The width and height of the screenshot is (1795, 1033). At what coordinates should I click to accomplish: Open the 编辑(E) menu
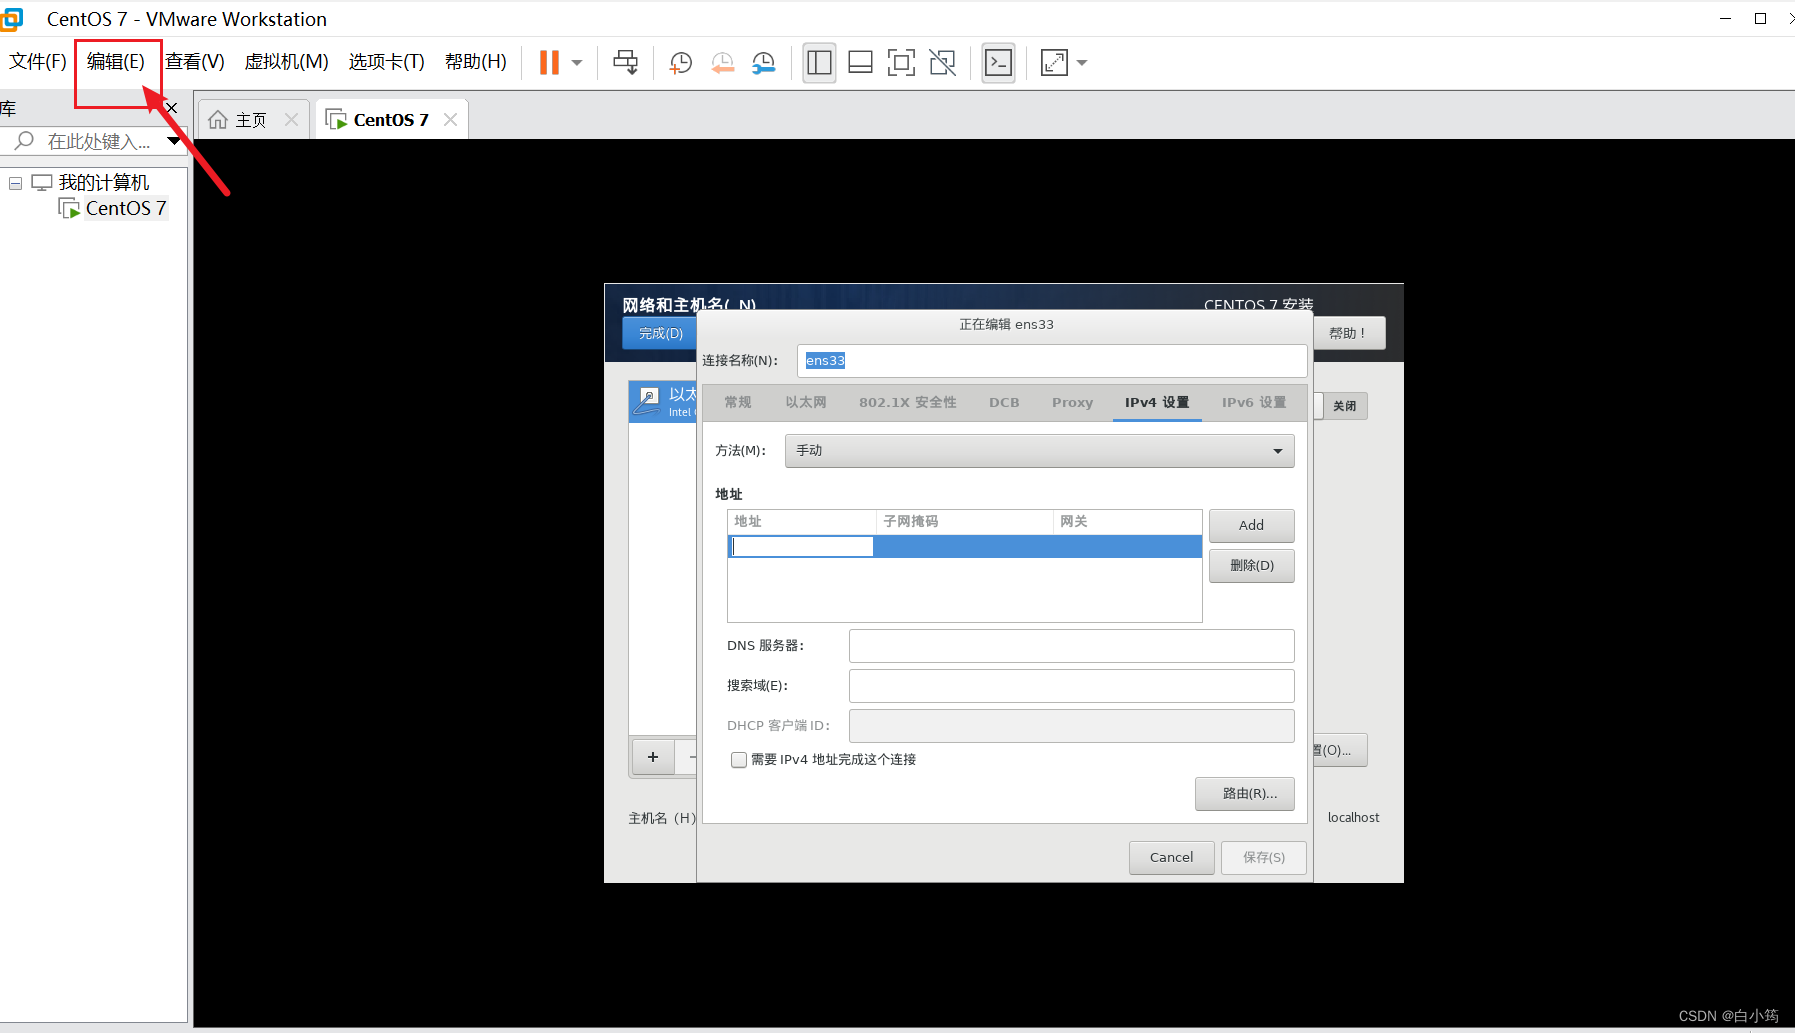tap(116, 62)
